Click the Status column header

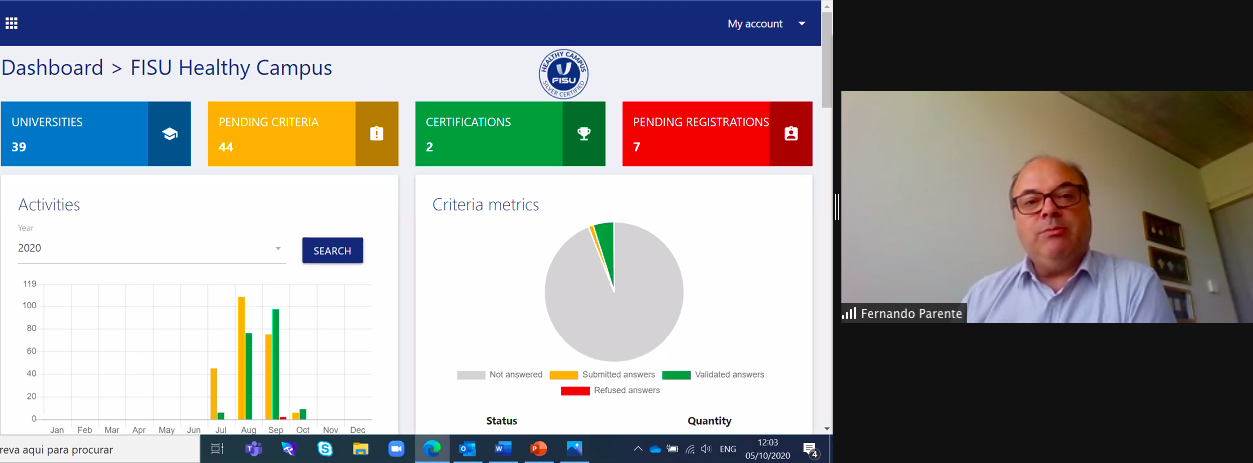pos(502,421)
